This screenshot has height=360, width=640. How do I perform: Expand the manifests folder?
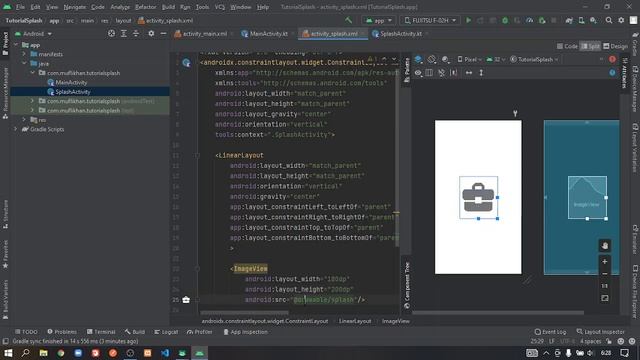click(x=24, y=54)
